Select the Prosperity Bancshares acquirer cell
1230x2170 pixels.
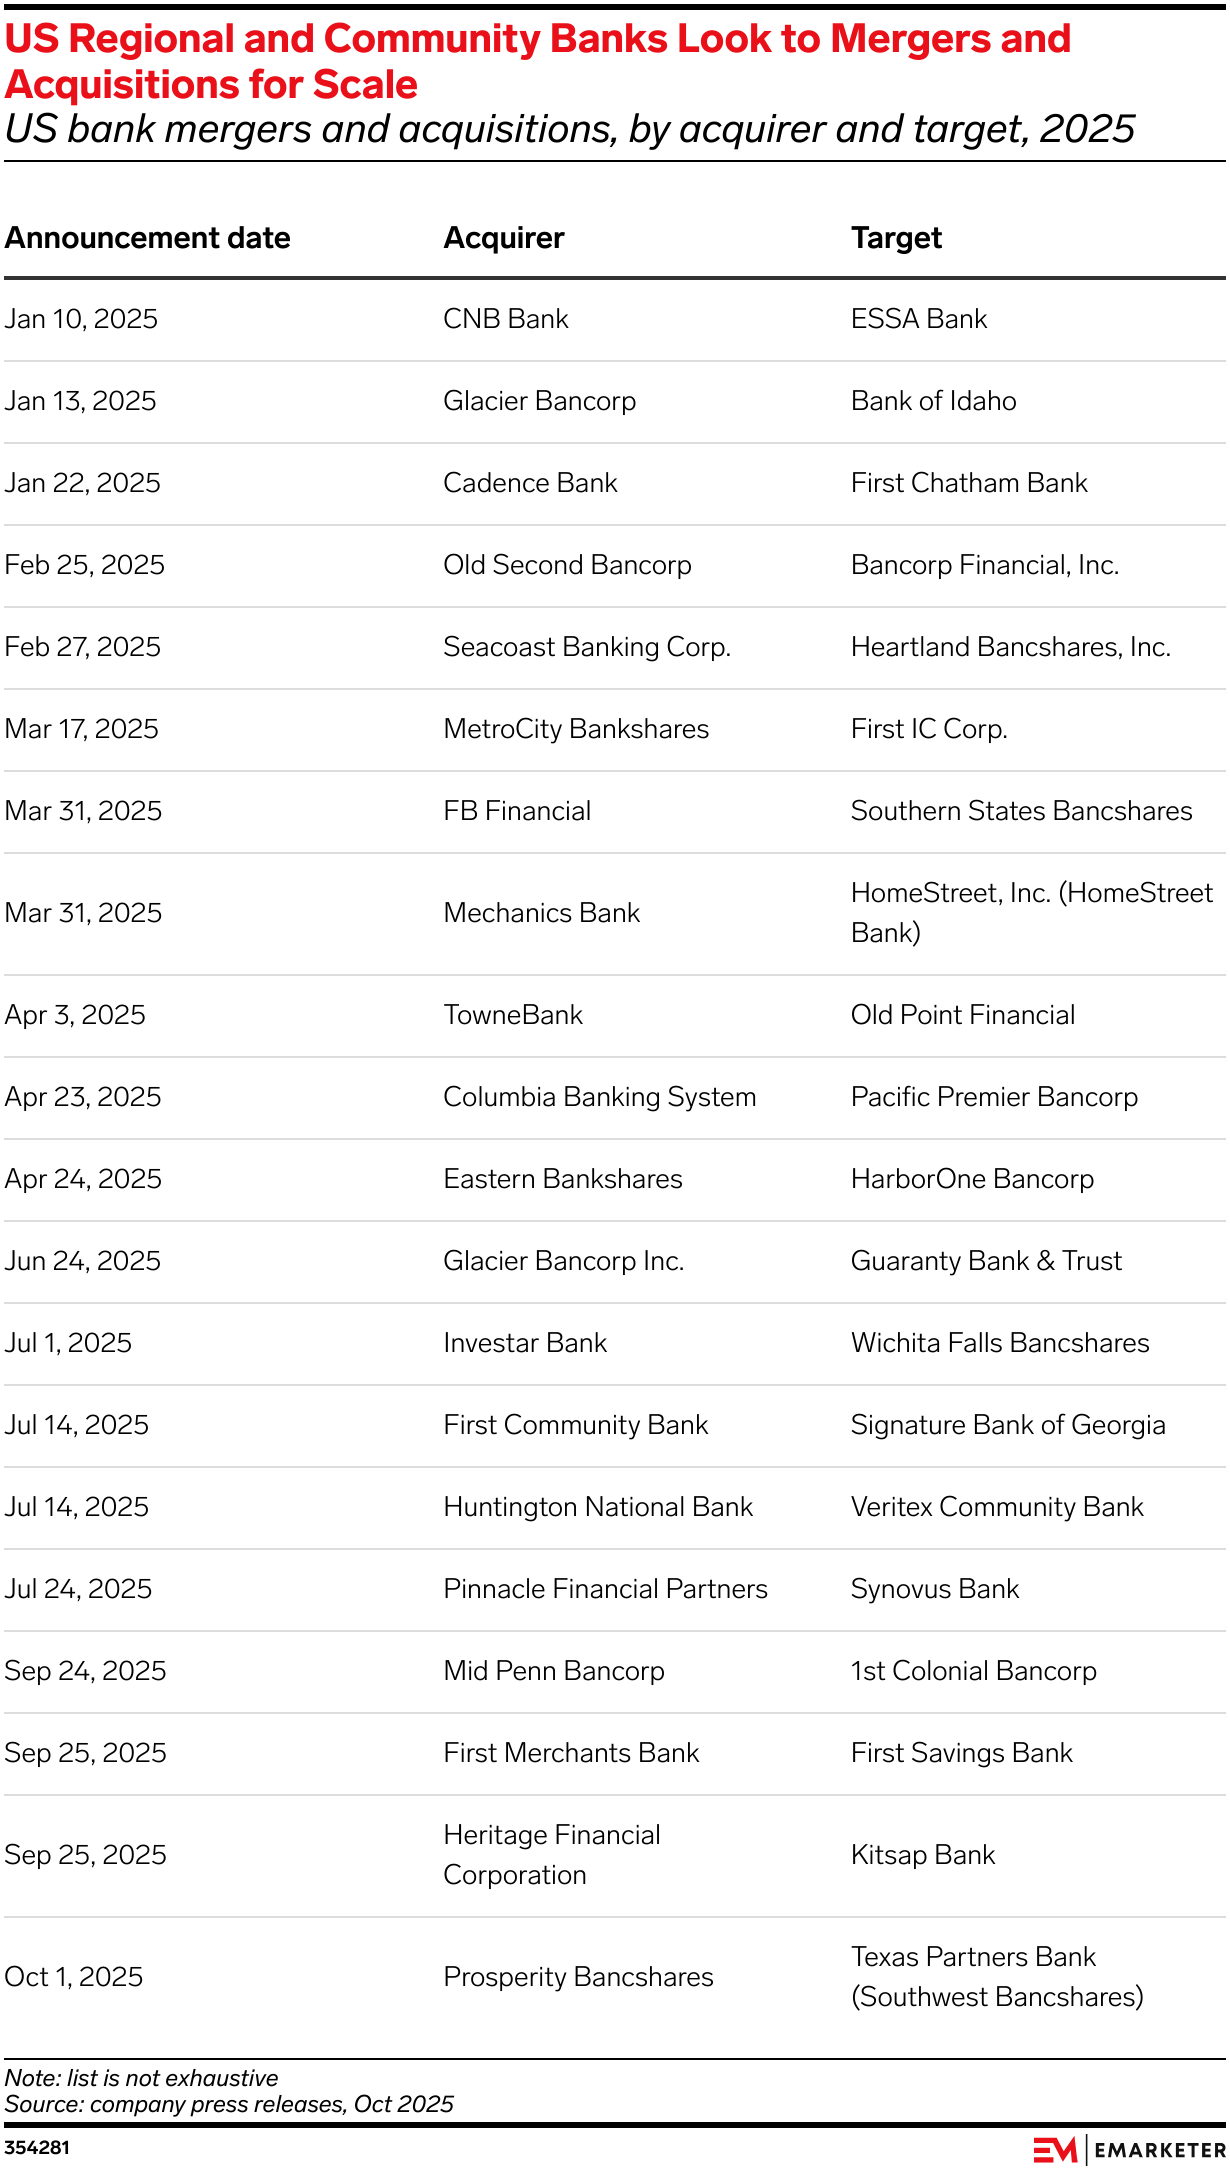[578, 1977]
